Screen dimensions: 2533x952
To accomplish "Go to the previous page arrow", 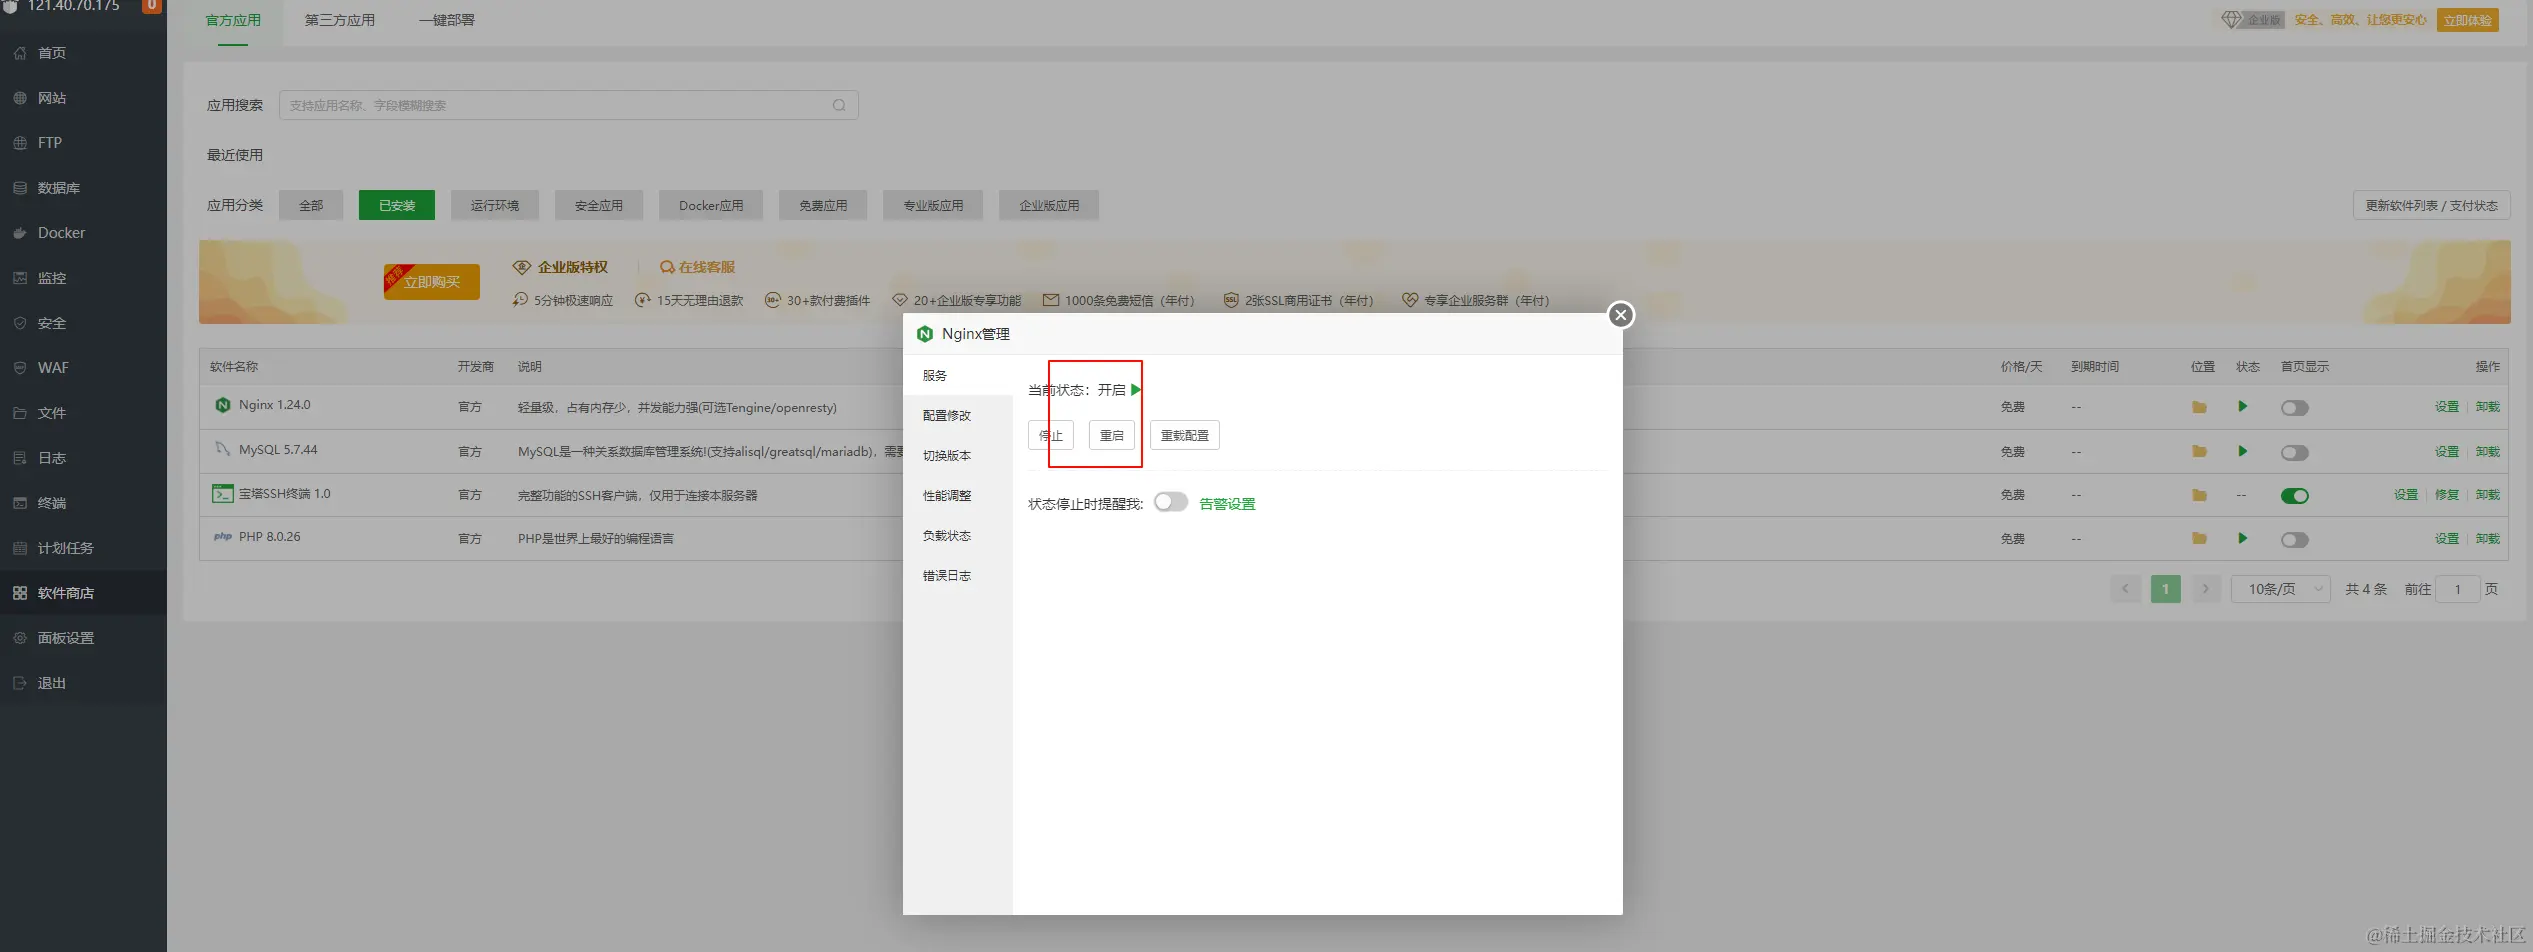I will (x=2126, y=589).
